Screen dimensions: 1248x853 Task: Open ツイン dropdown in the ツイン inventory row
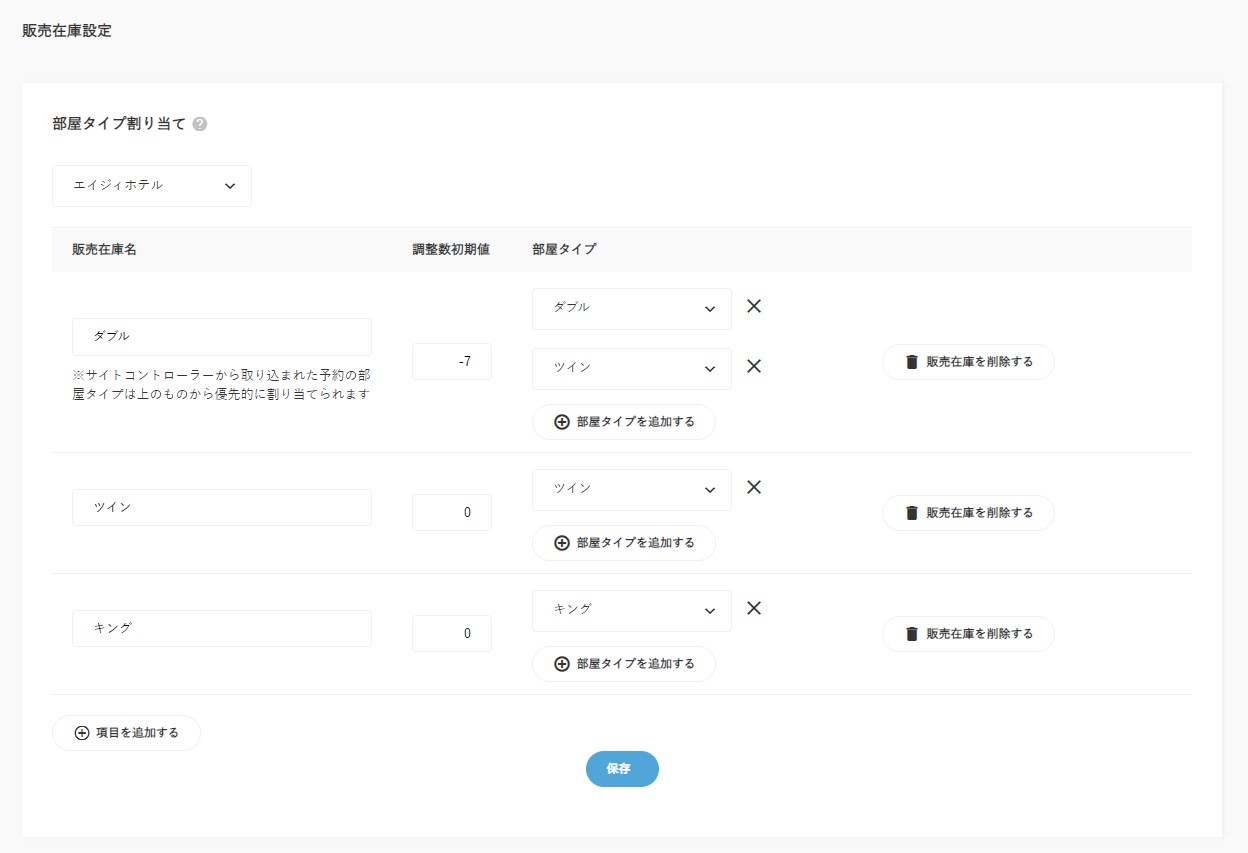pos(631,490)
